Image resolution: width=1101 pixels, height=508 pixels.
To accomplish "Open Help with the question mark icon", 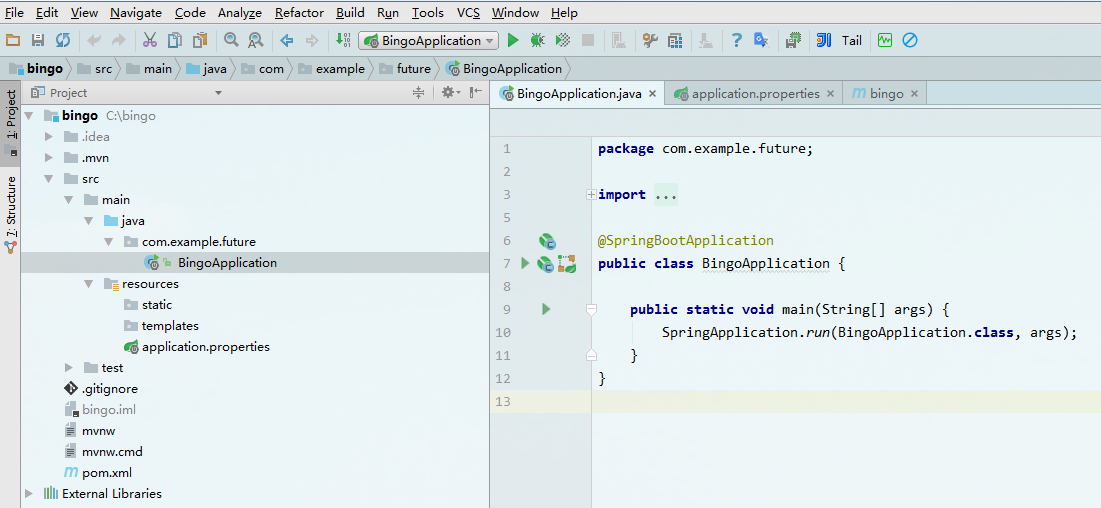I will coord(736,41).
